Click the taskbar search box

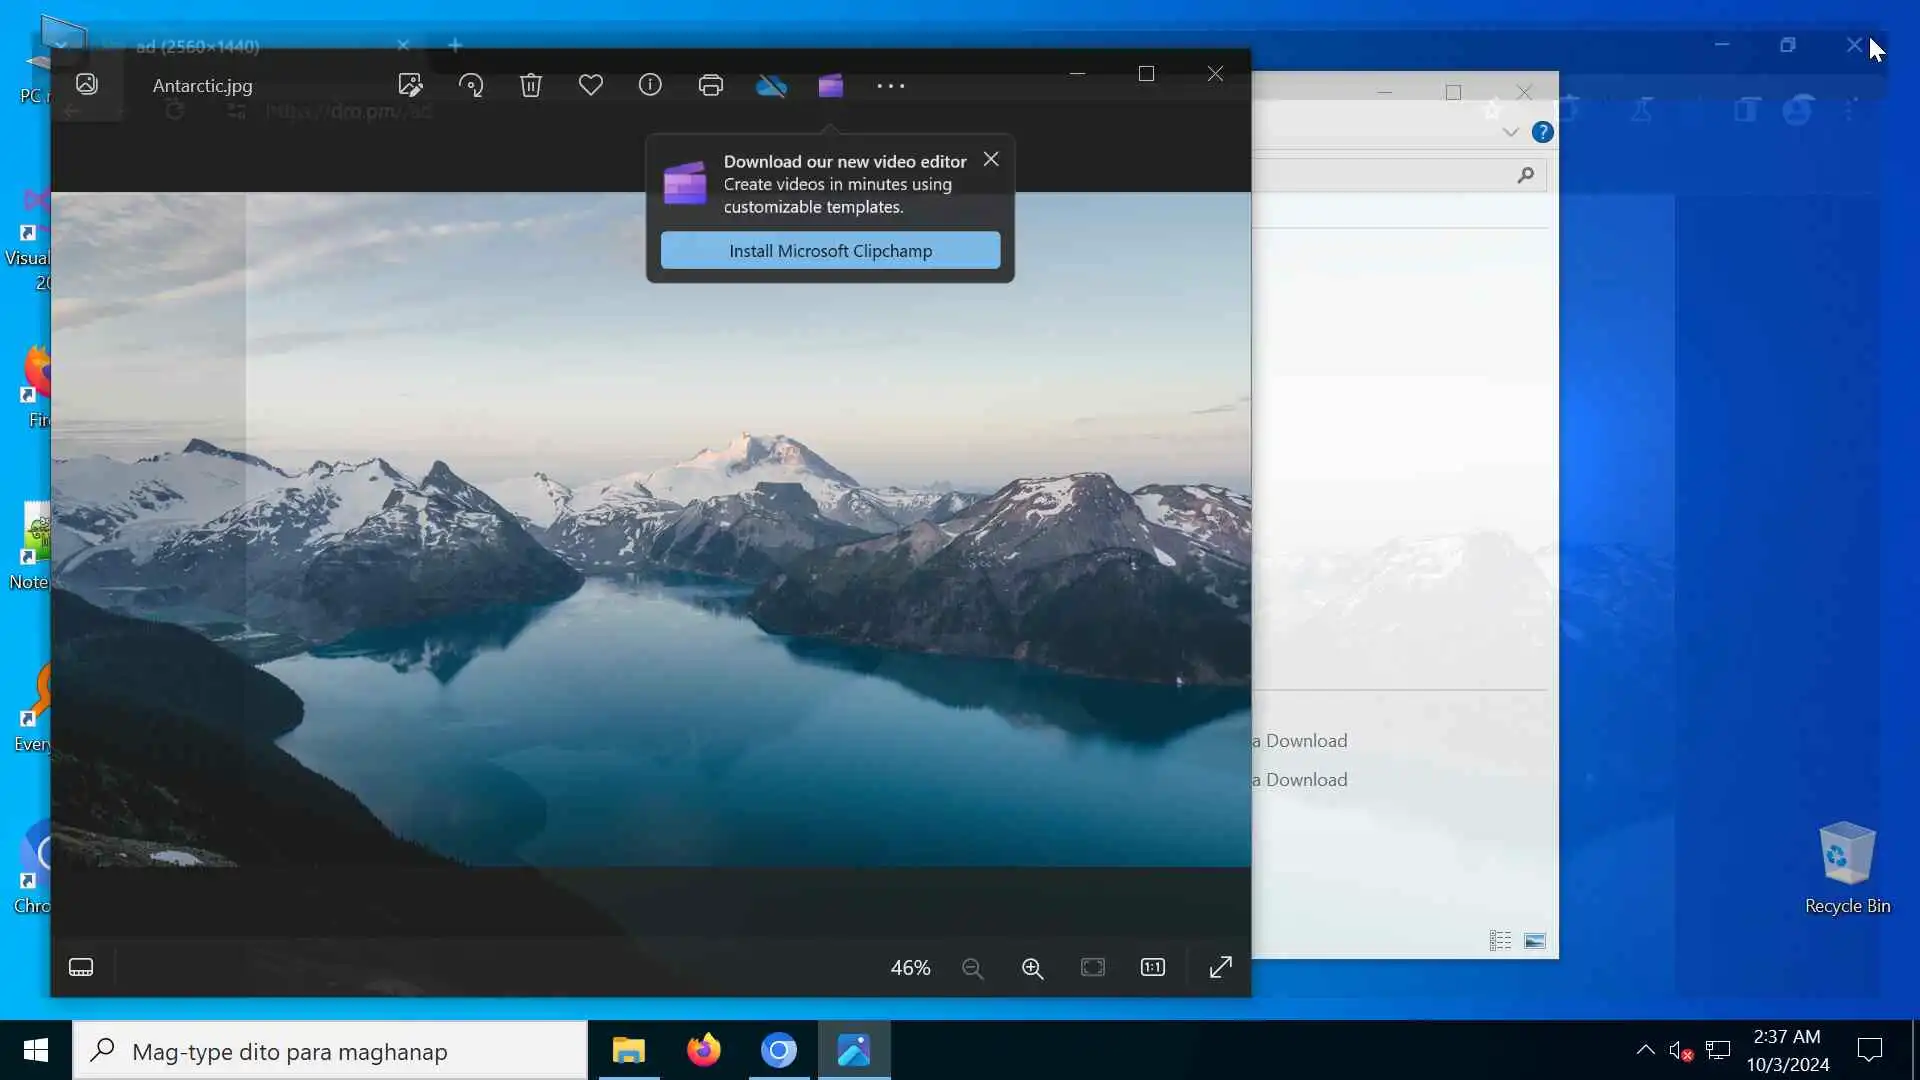coord(330,1051)
